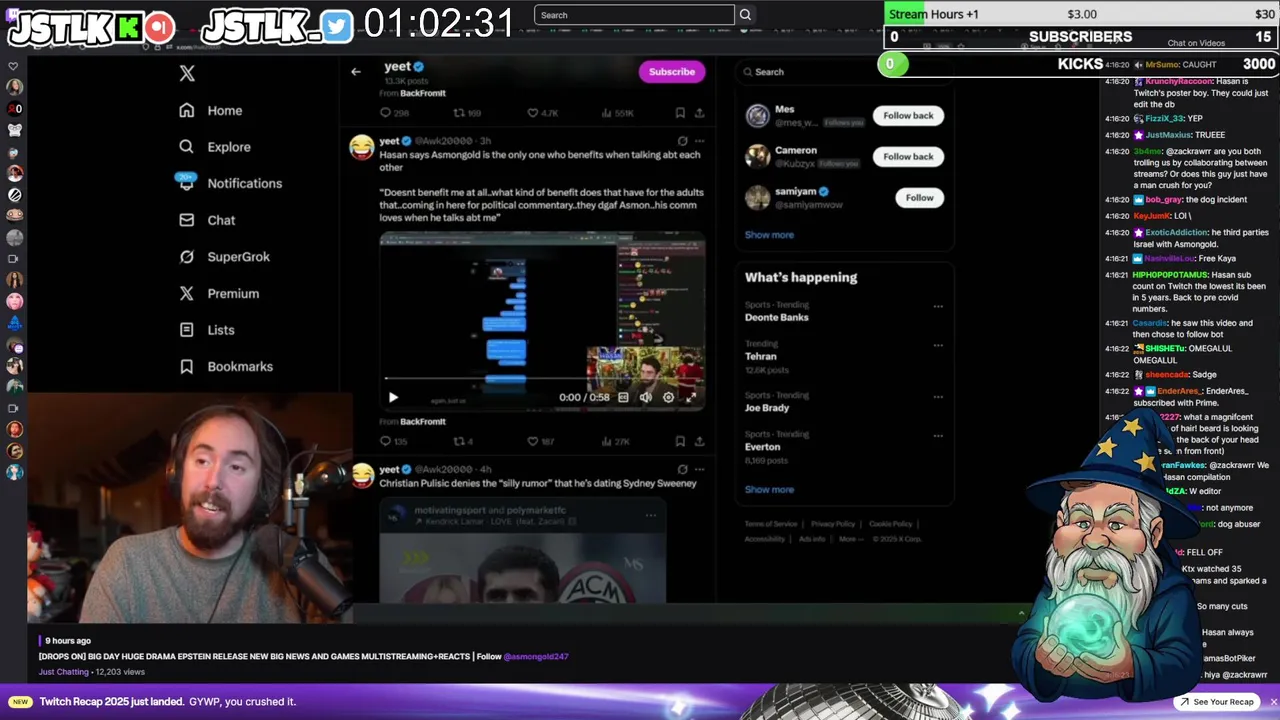This screenshot has width=1280, height=720.
Task: Open the Ads info footer link
Action: 812,539
